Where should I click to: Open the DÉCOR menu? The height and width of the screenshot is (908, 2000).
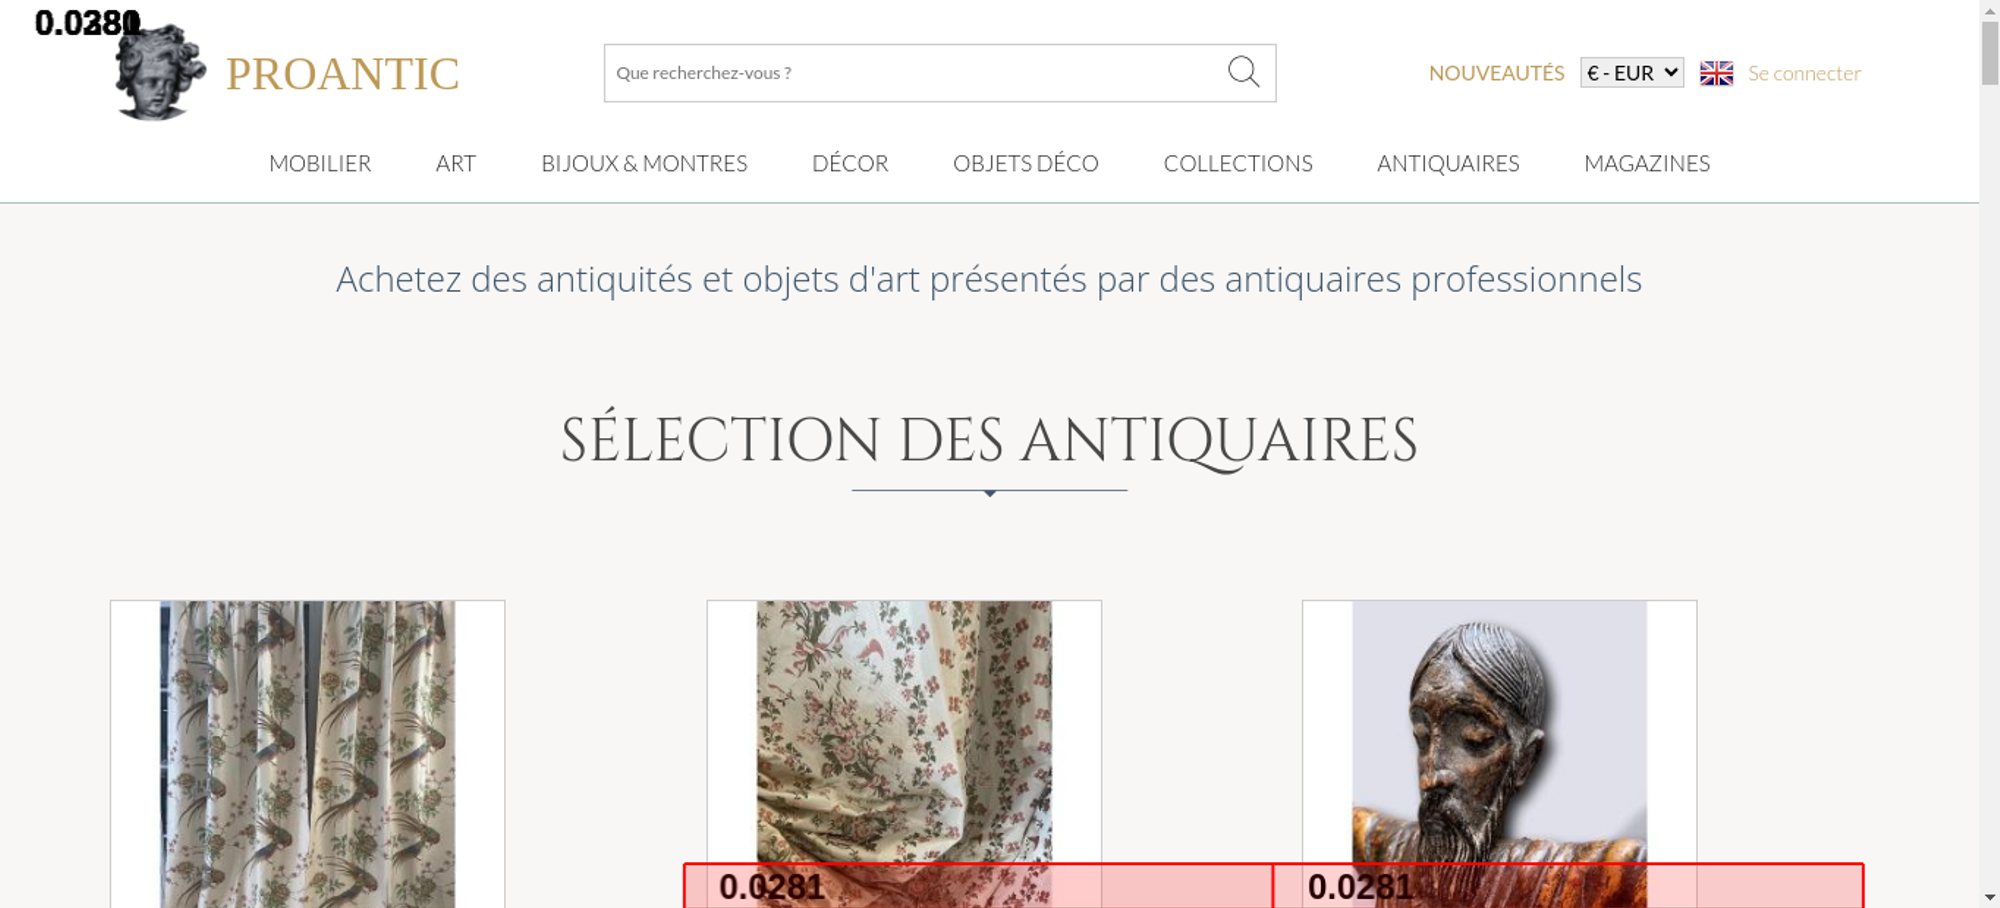point(850,163)
